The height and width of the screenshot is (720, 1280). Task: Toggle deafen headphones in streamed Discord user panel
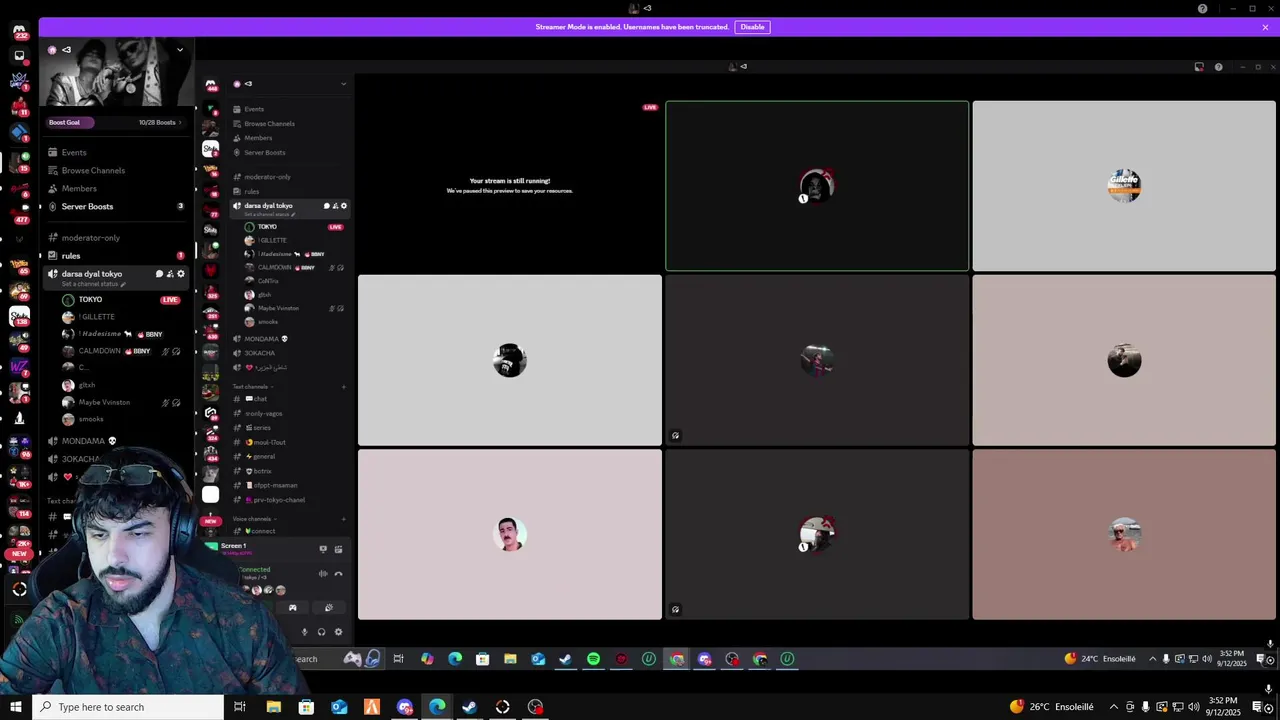pos(321,632)
